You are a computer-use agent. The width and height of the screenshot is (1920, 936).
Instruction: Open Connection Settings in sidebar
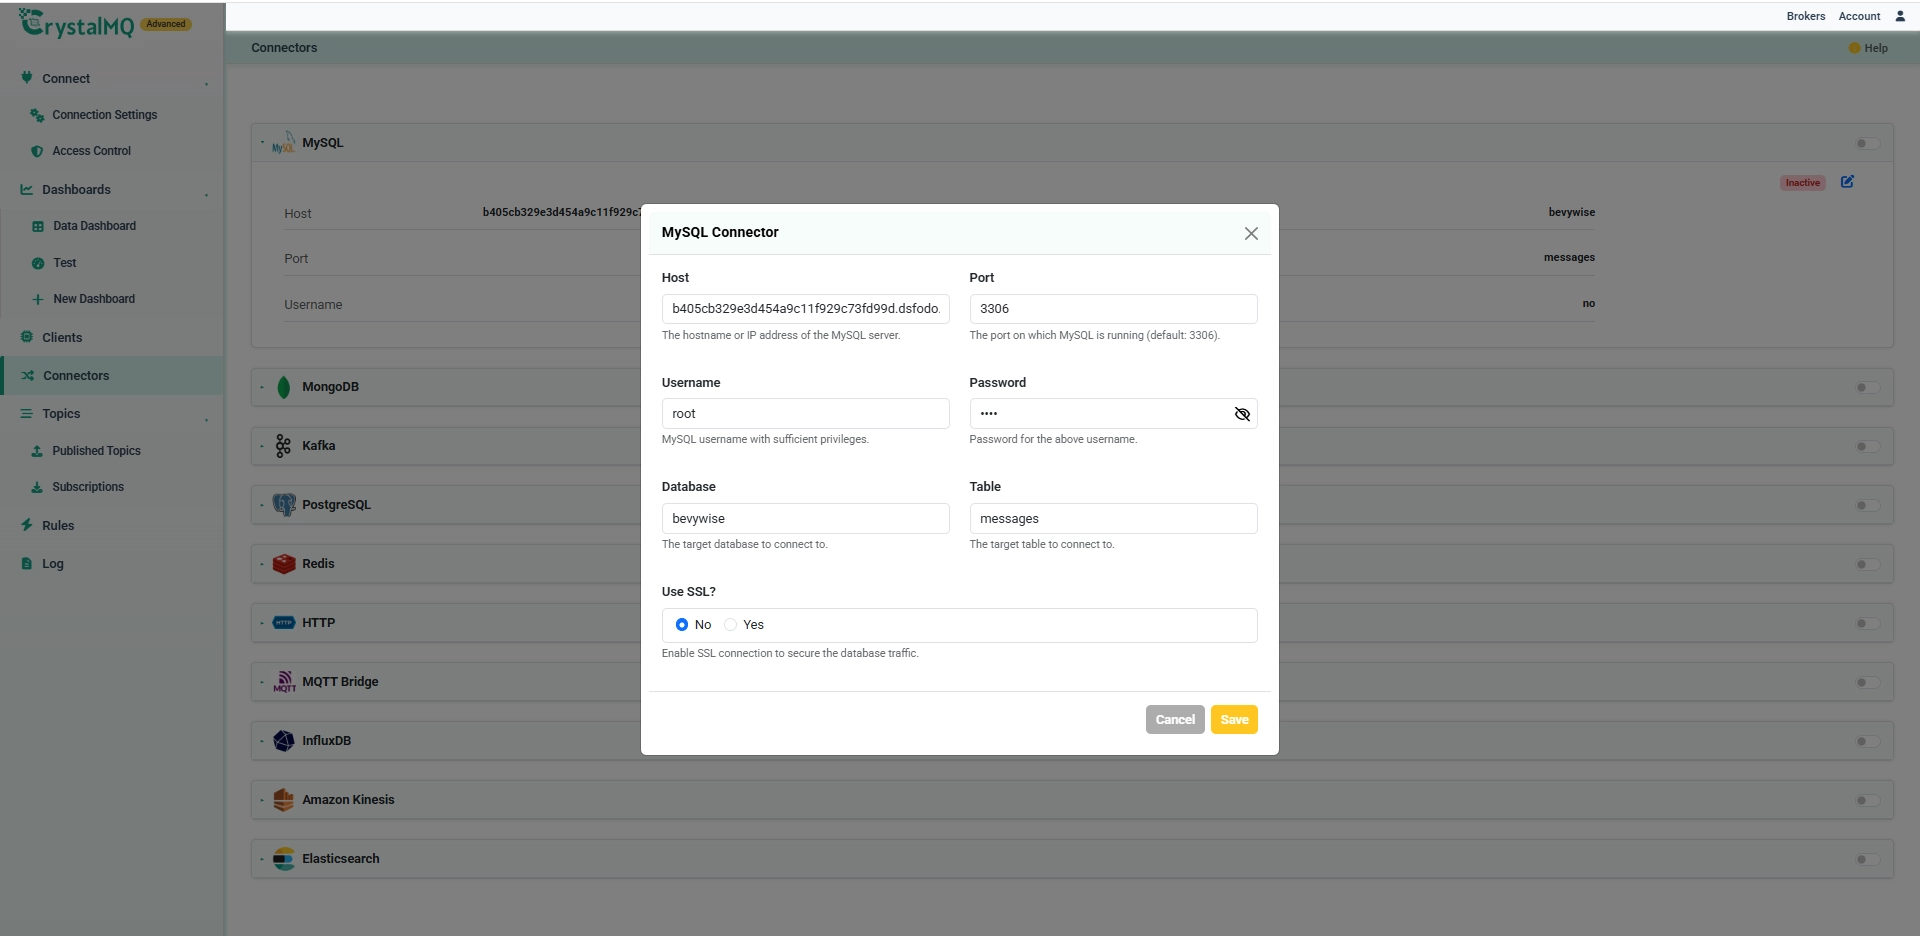(x=105, y=115)
